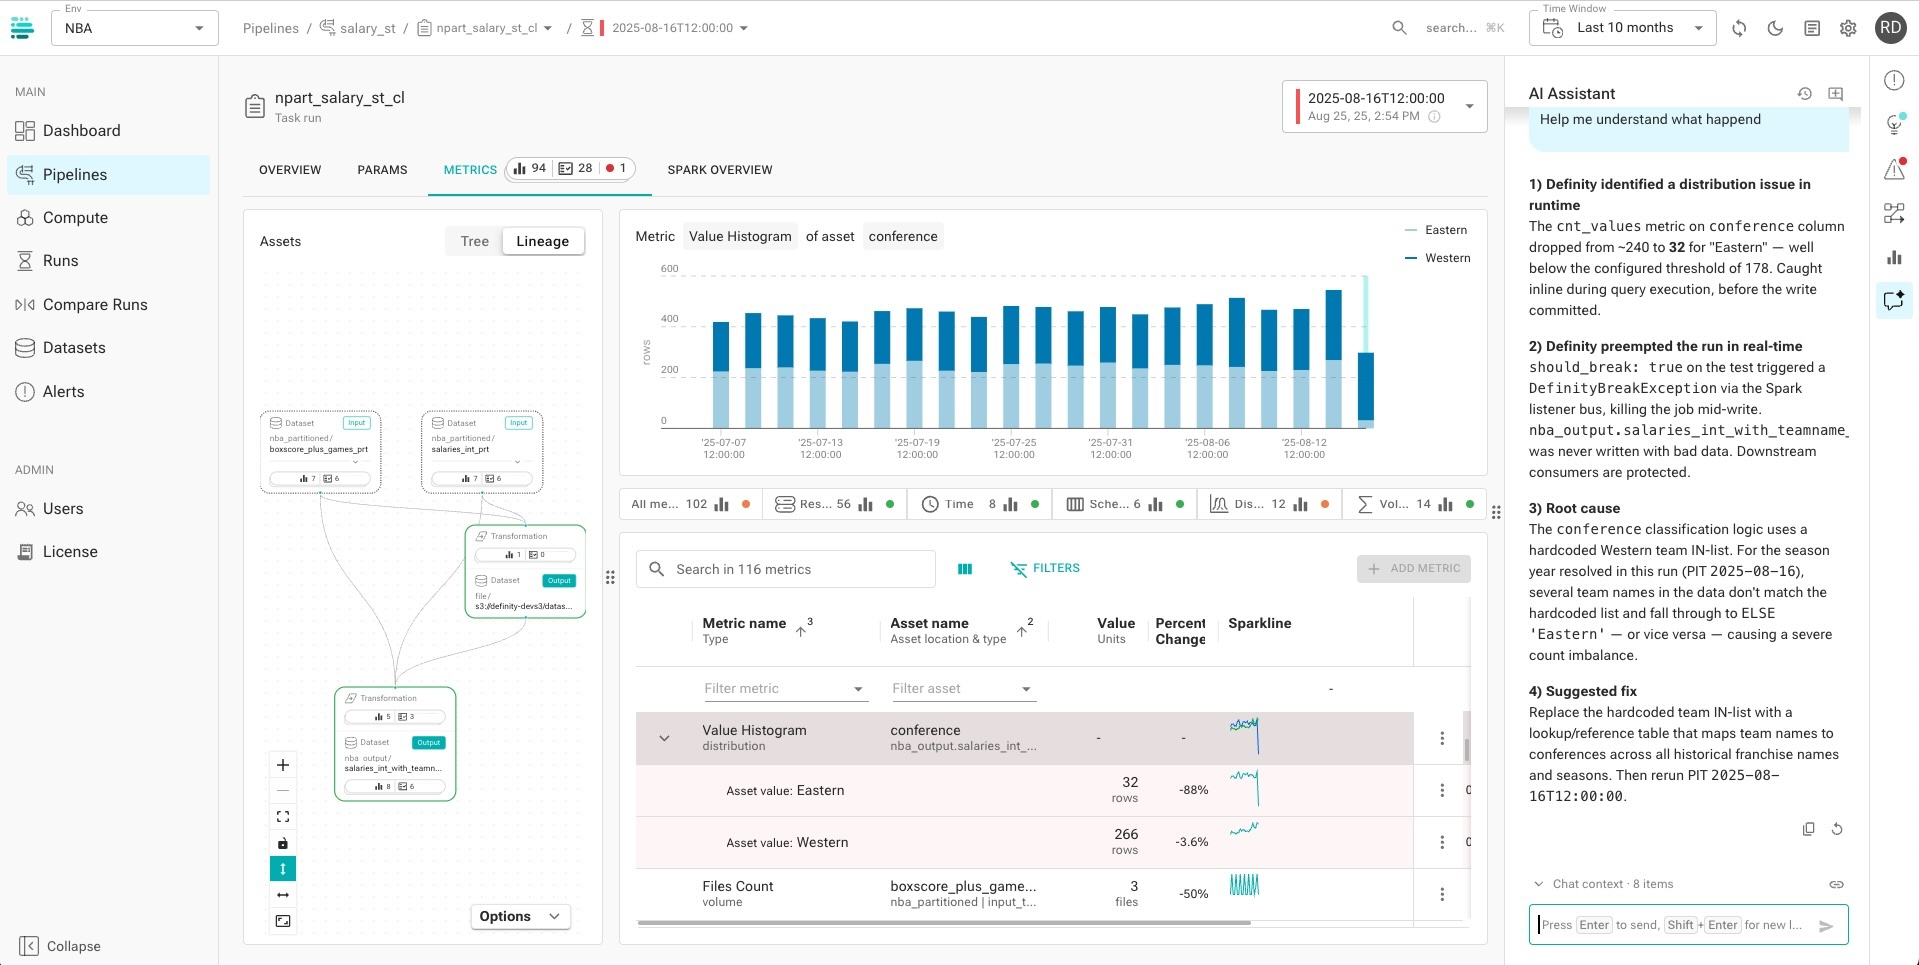The image size is (1919, 965).
Task: Open the Time Window Last 10 months dropdown
Action: tap(1622, 28)
